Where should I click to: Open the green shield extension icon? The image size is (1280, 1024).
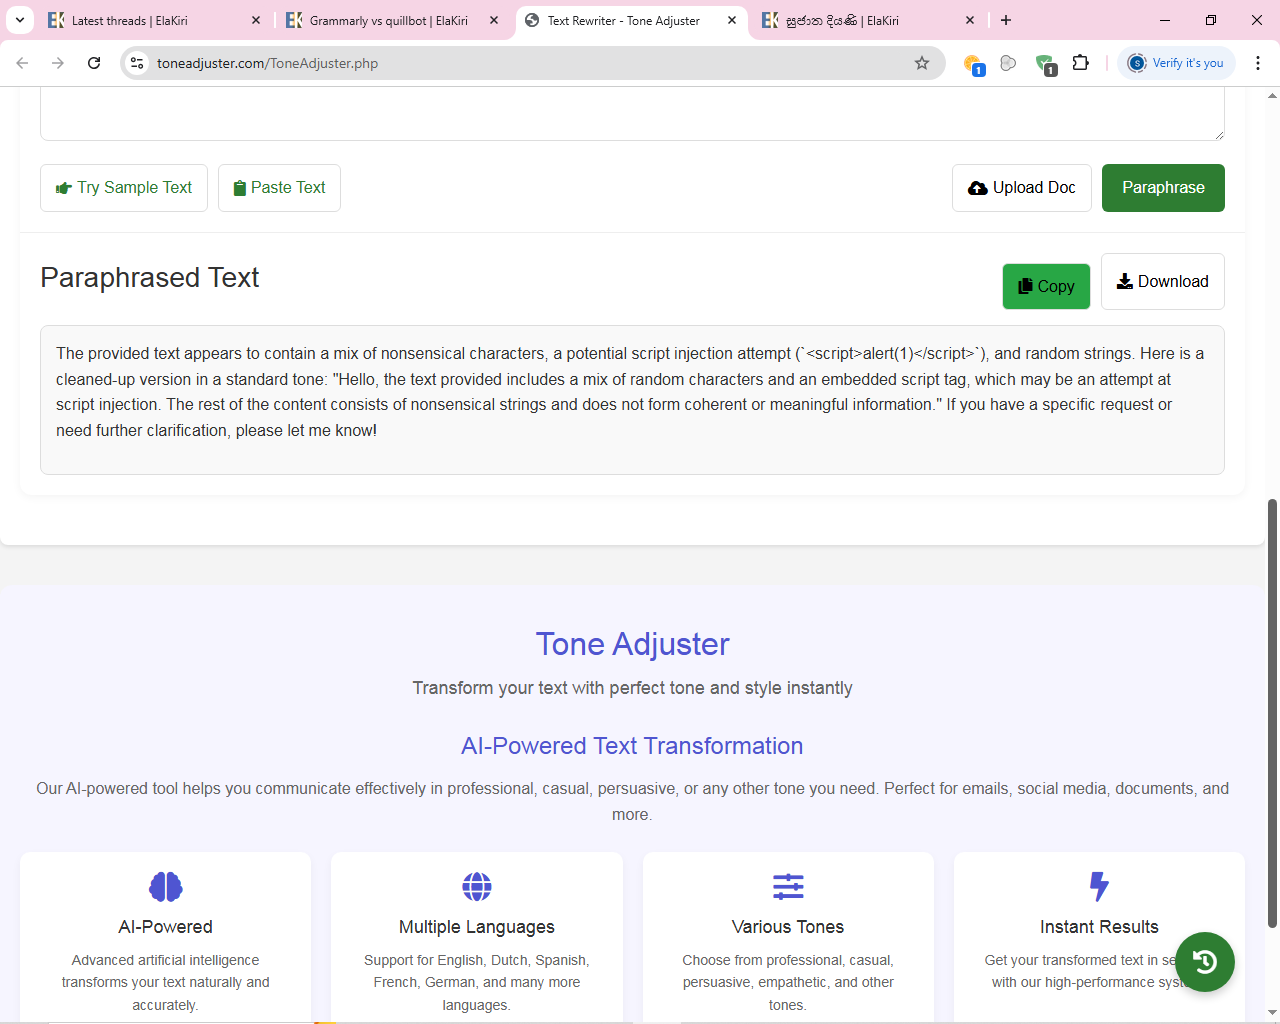point(1045,64)
